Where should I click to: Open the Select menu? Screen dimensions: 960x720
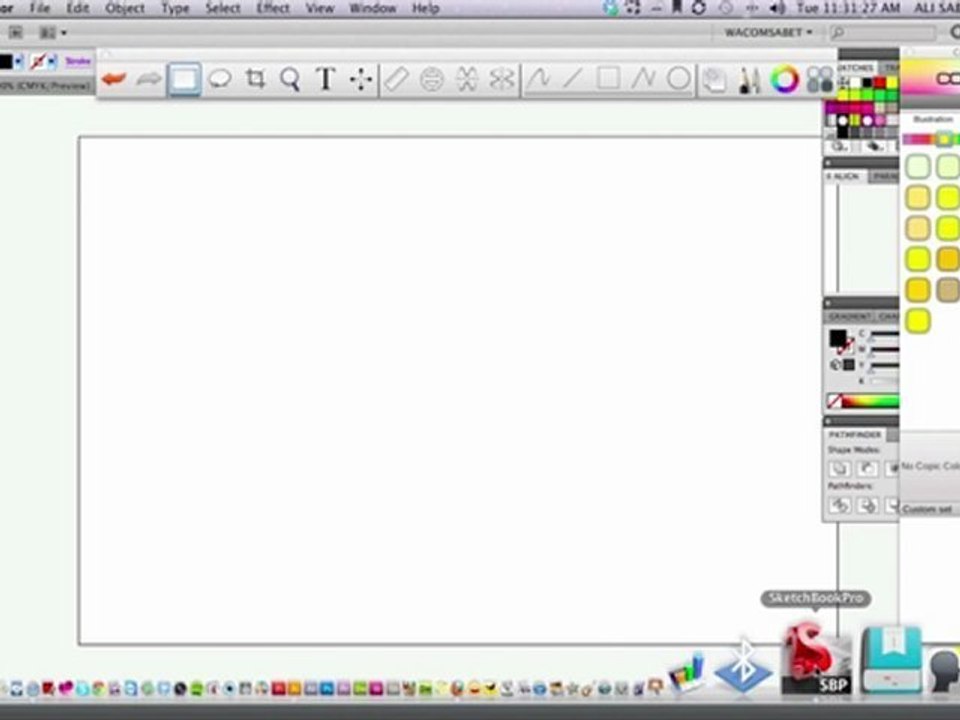click(223, 9)
